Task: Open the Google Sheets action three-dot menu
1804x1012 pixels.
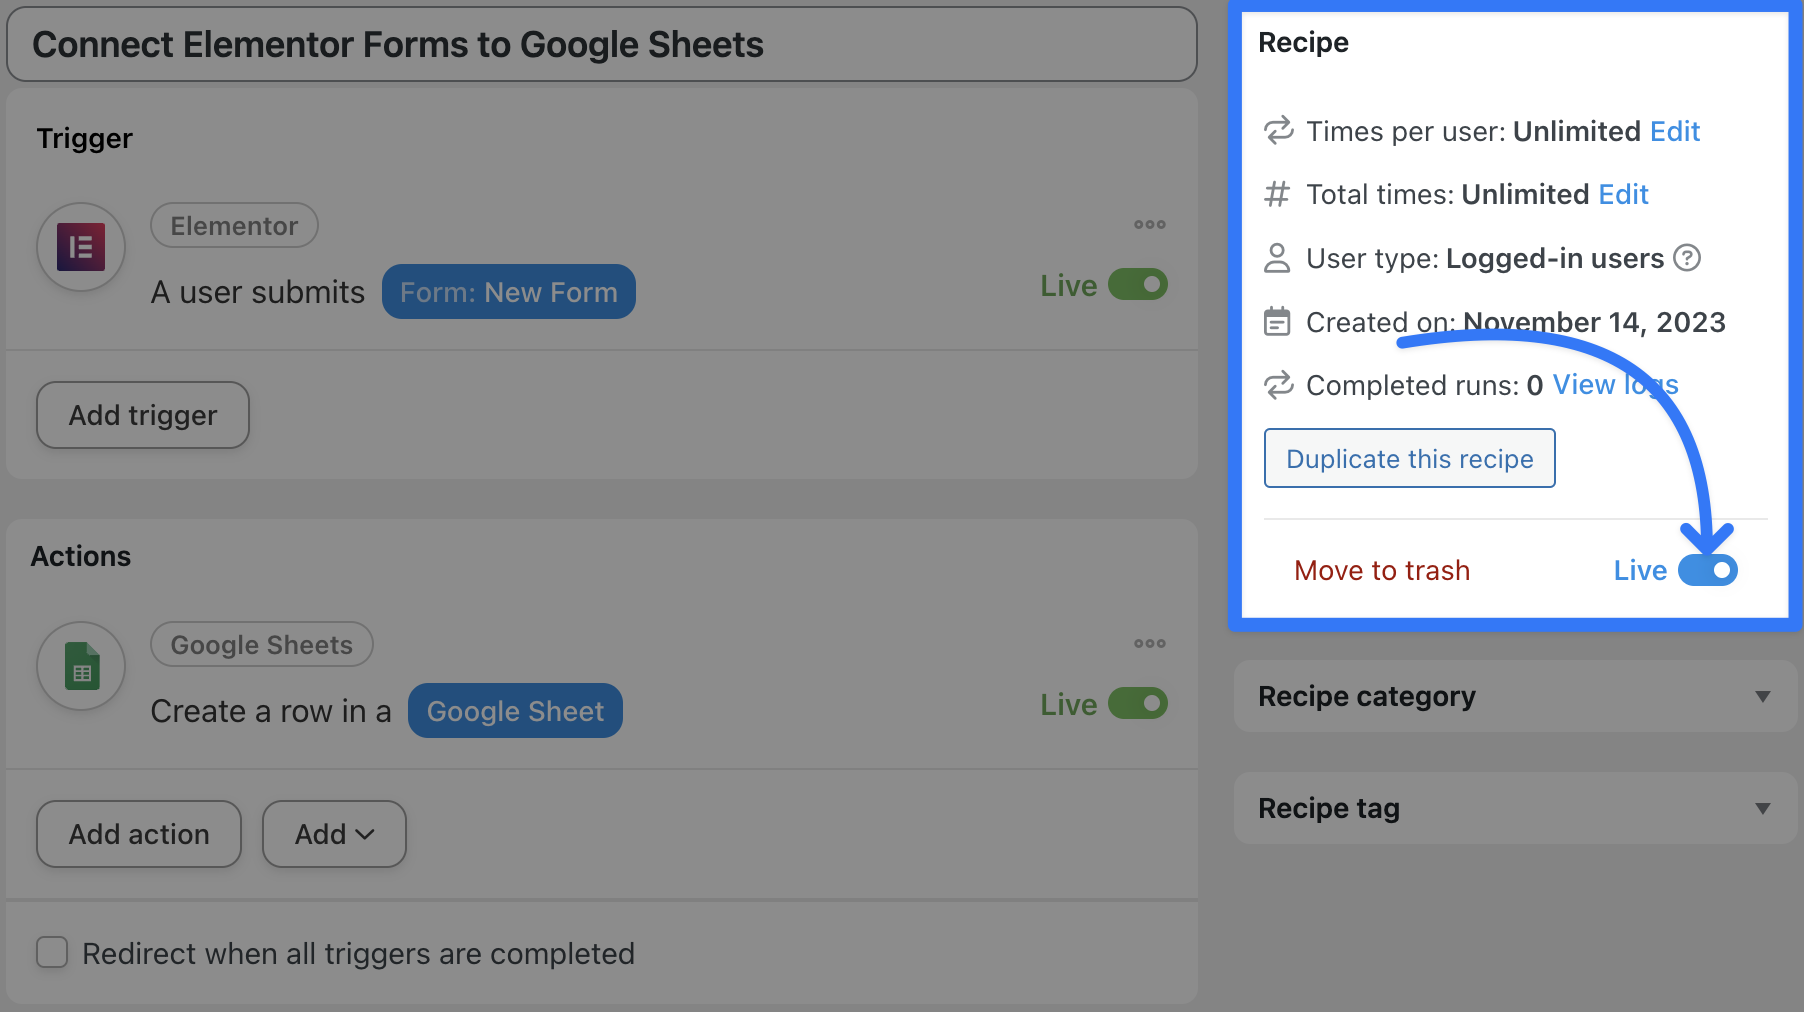Action: (x=1150, y=643)
